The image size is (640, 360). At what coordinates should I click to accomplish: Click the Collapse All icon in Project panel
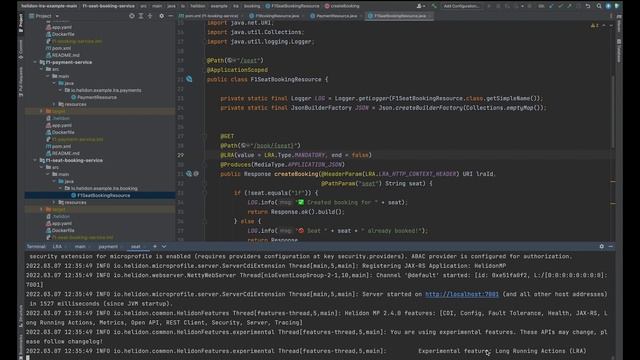(150, 16)
